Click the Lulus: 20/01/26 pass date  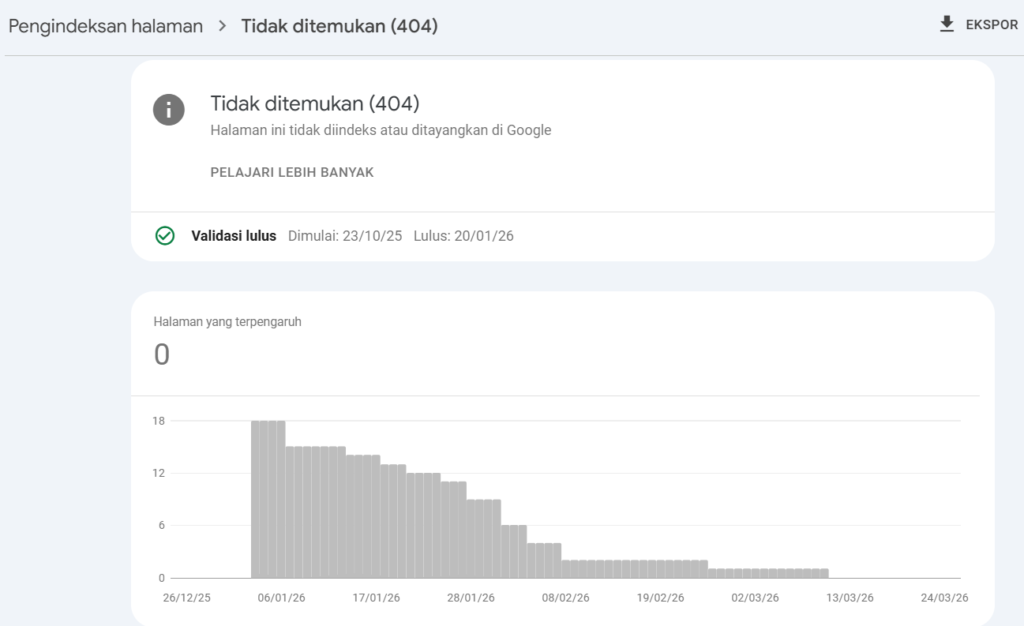point(464,236)
